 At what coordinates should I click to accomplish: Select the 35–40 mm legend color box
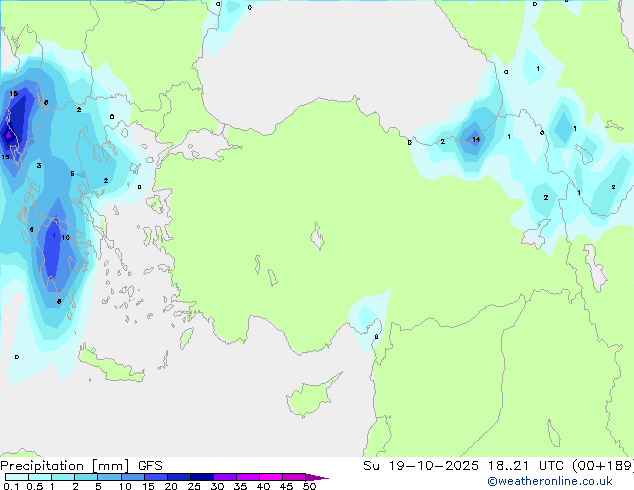pos(247,477)
